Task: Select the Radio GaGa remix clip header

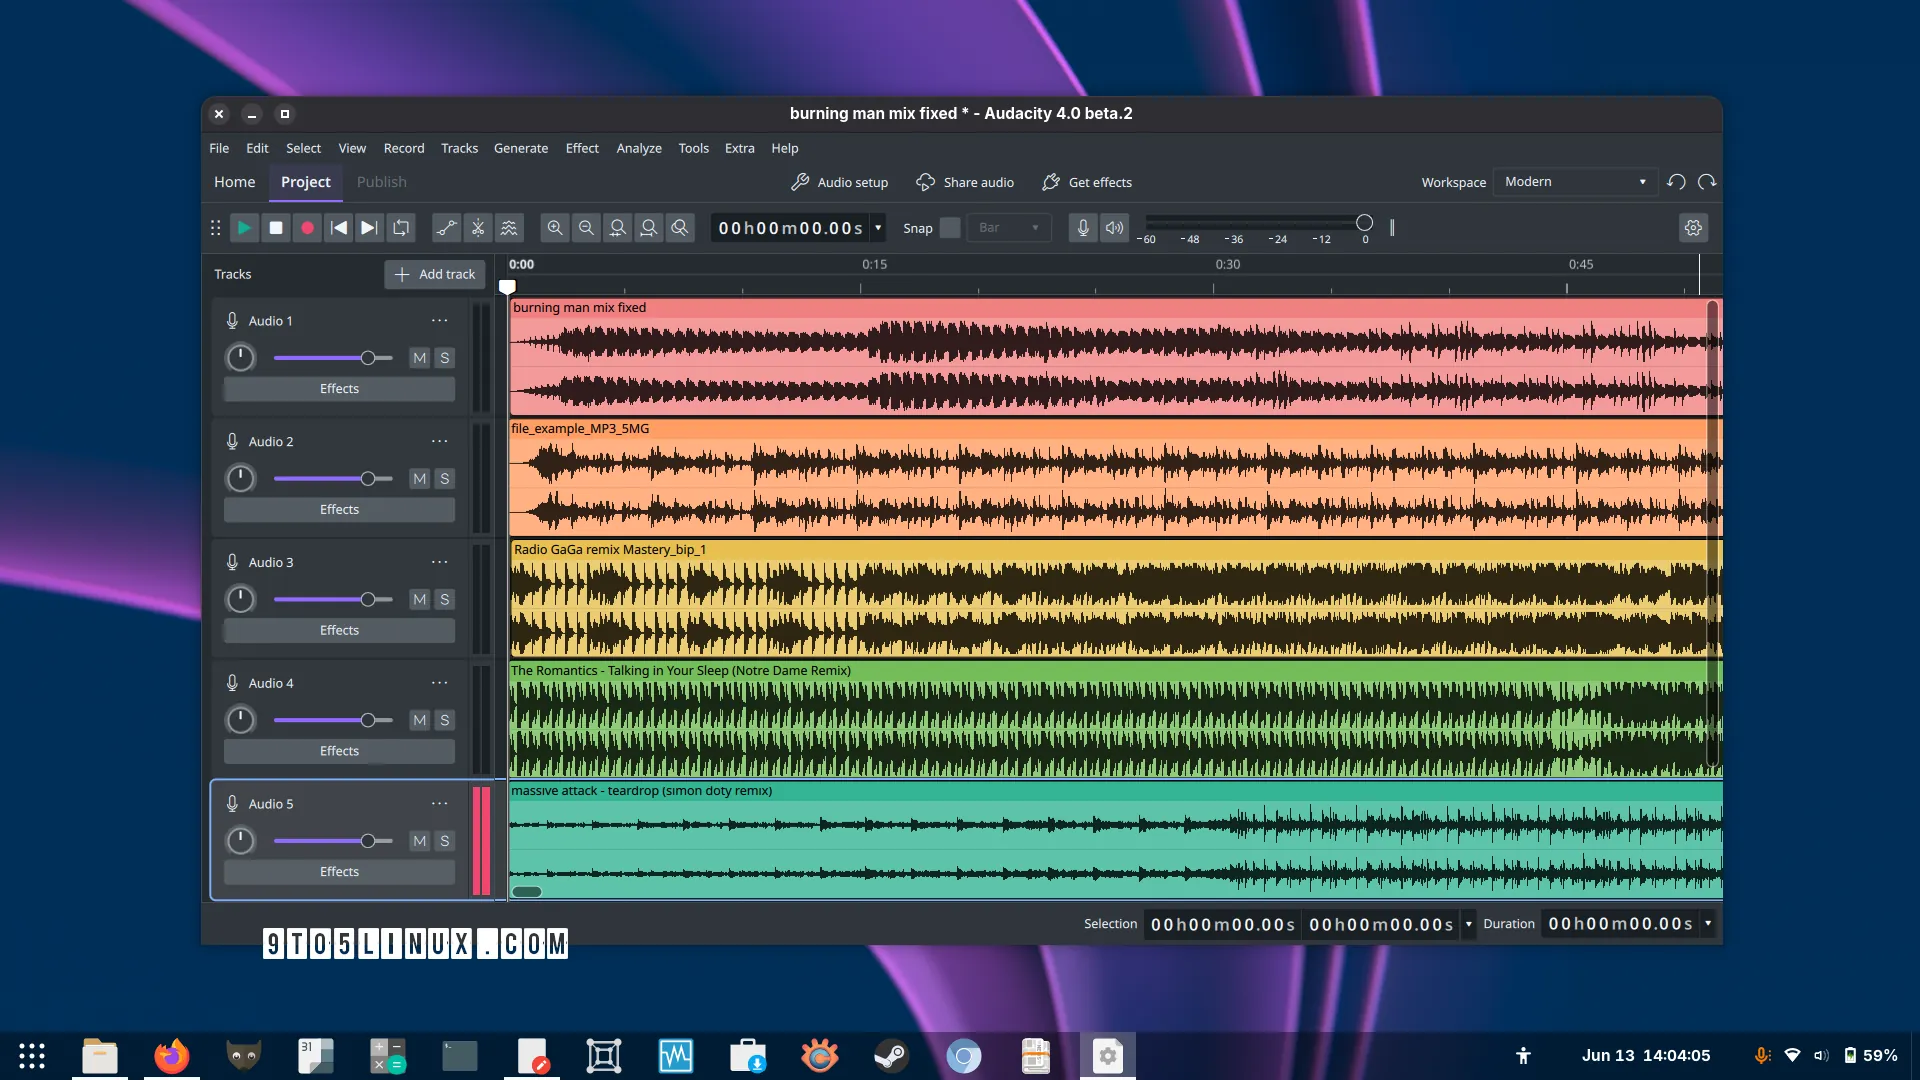Action: click(x=1115, y=550)
